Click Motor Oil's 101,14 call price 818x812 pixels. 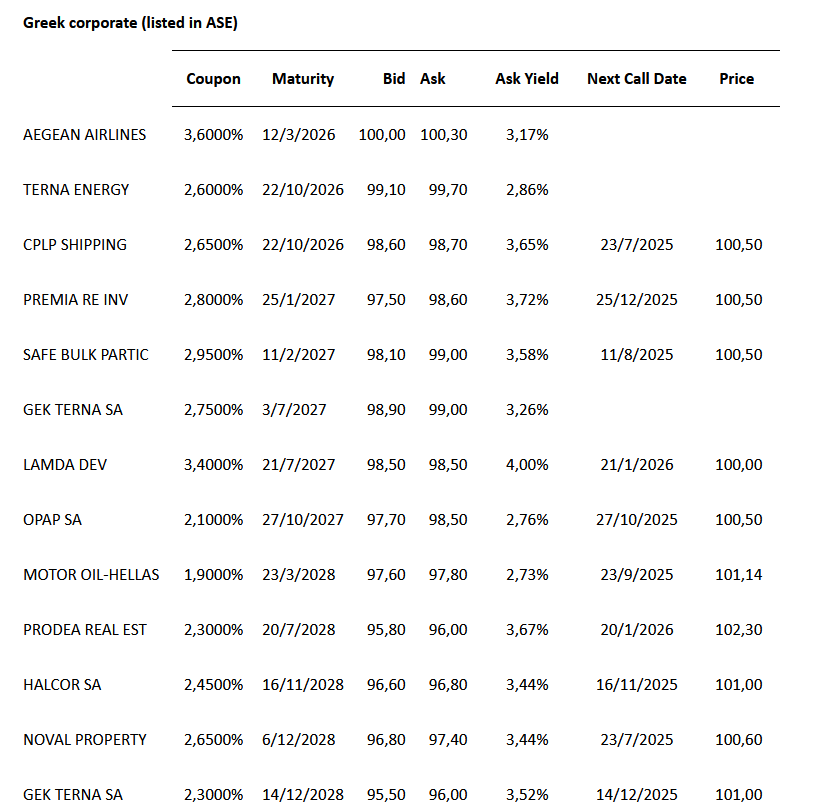click(740, 575)
